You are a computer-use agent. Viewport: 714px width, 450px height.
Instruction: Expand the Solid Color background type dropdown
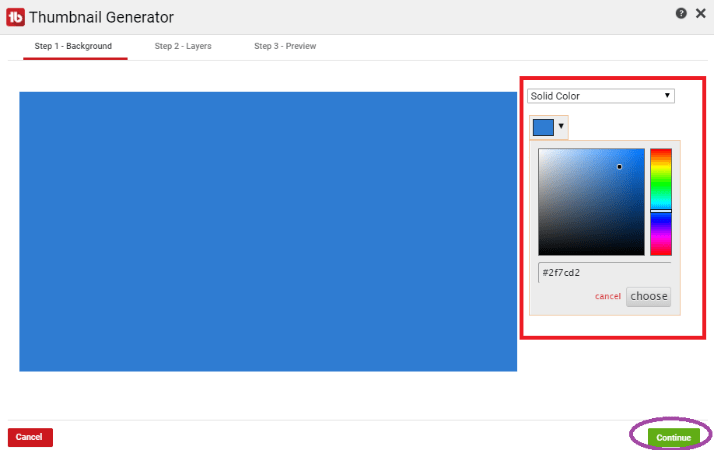coord(601,96)
